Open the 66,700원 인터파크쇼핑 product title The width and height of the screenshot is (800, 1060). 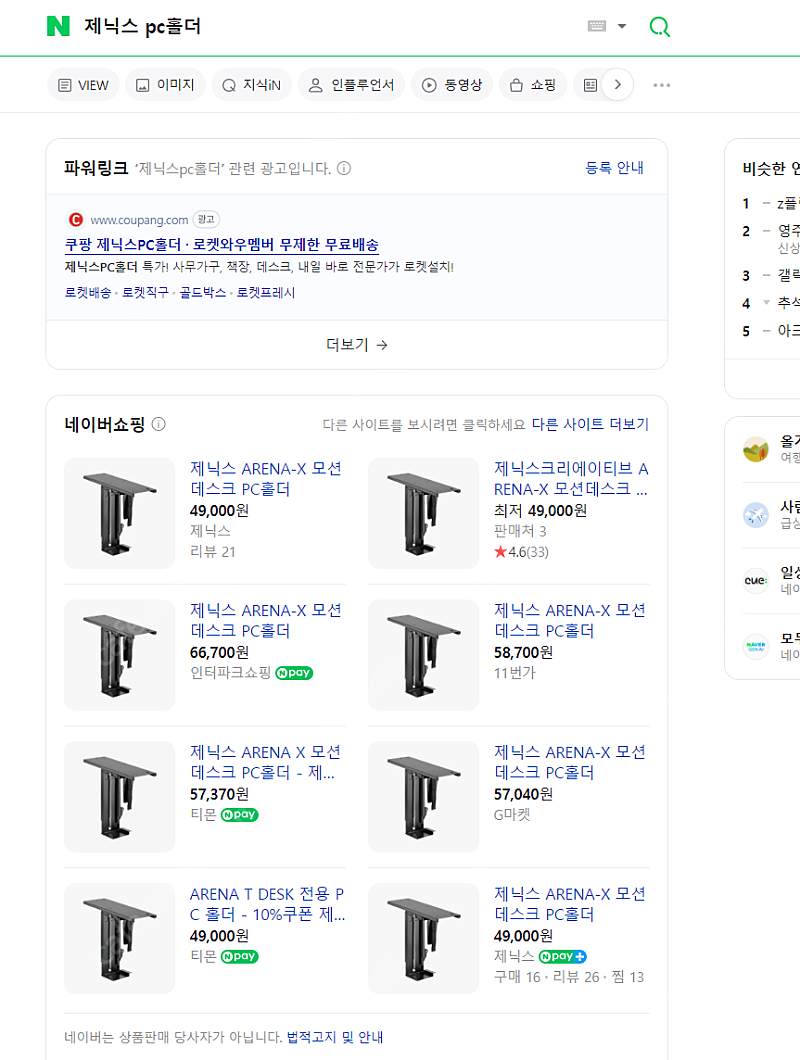click(x=266, y=621)
